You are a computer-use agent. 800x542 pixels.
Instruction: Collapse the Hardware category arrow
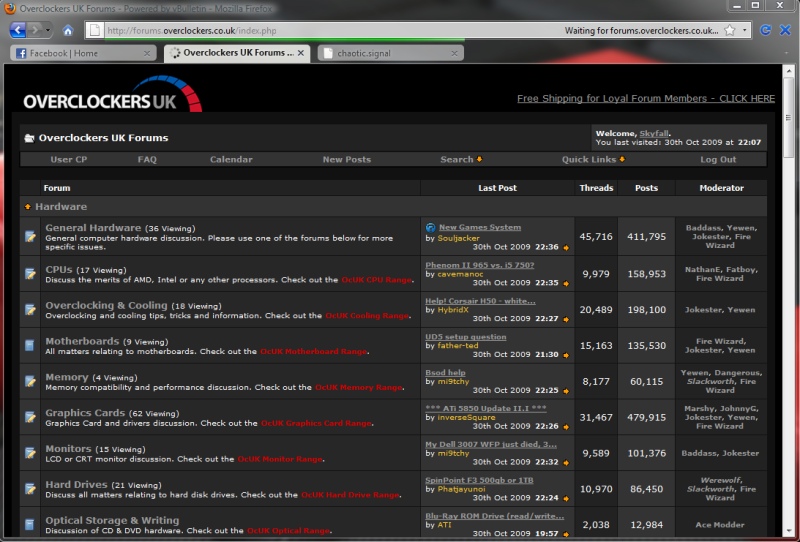(28, 207)
